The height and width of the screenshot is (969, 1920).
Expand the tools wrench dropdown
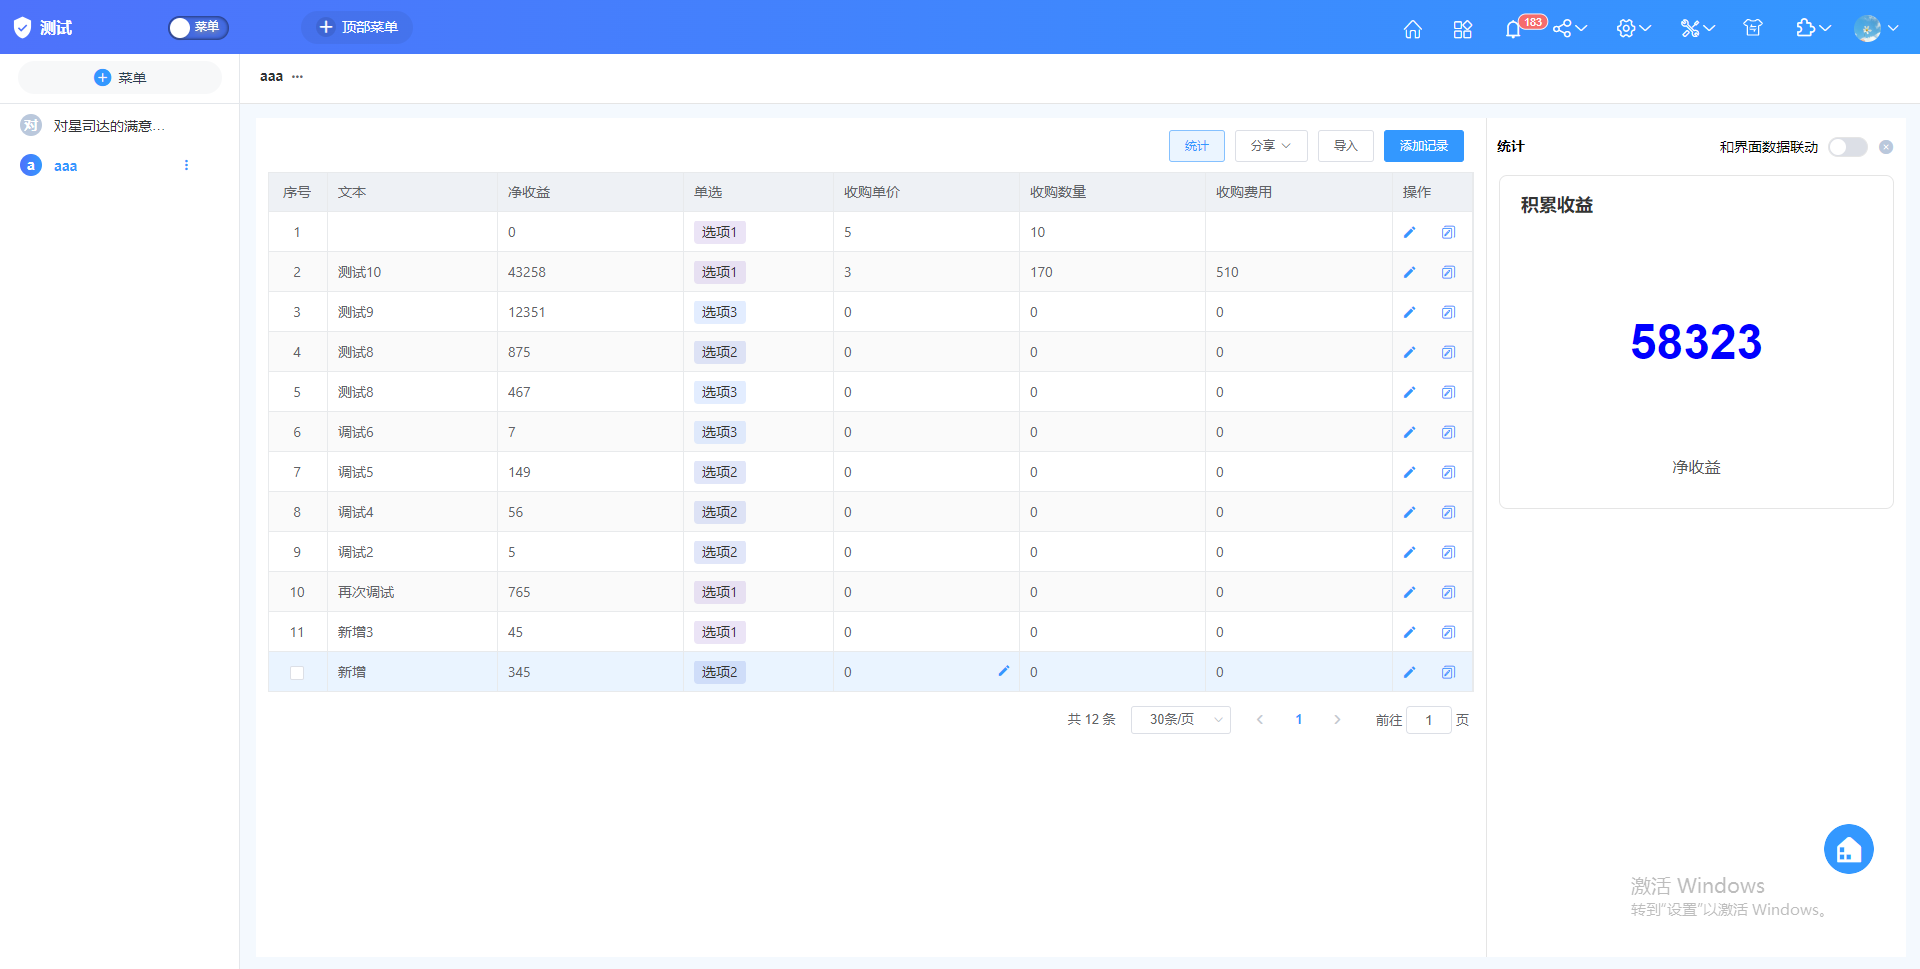click(1697, 28)
